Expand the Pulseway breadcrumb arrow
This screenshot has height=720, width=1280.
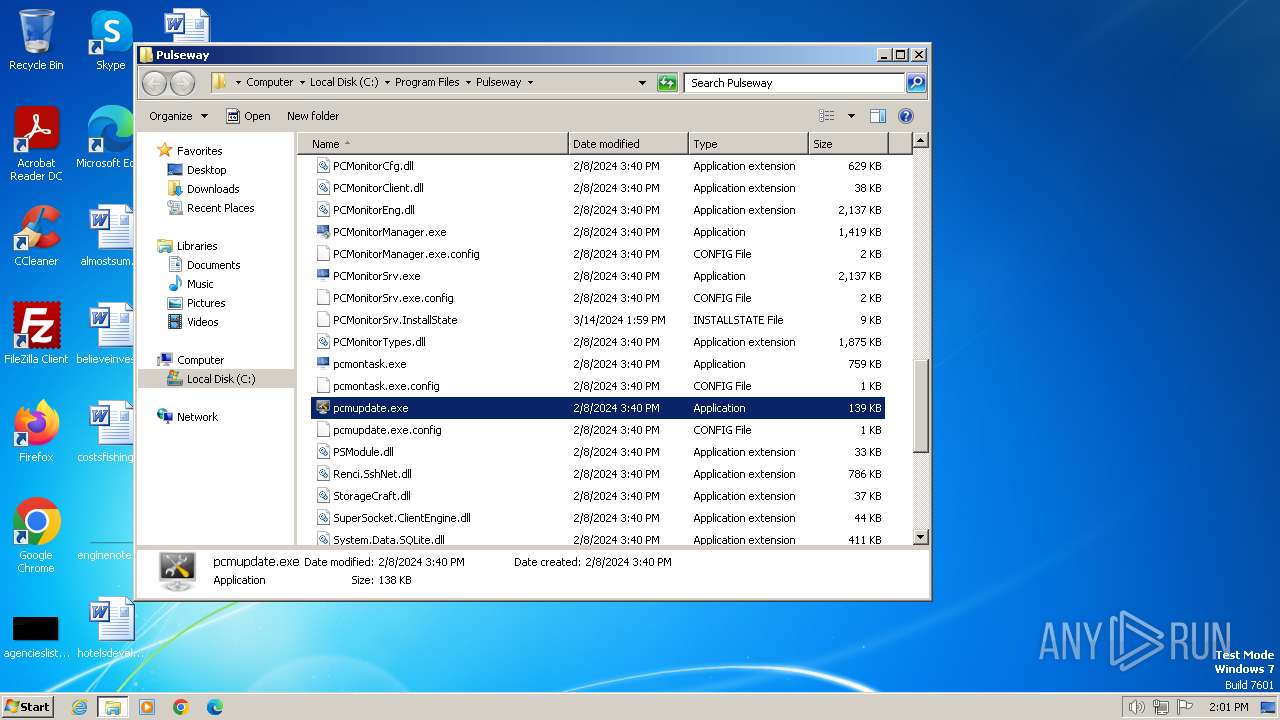point(530,83)
